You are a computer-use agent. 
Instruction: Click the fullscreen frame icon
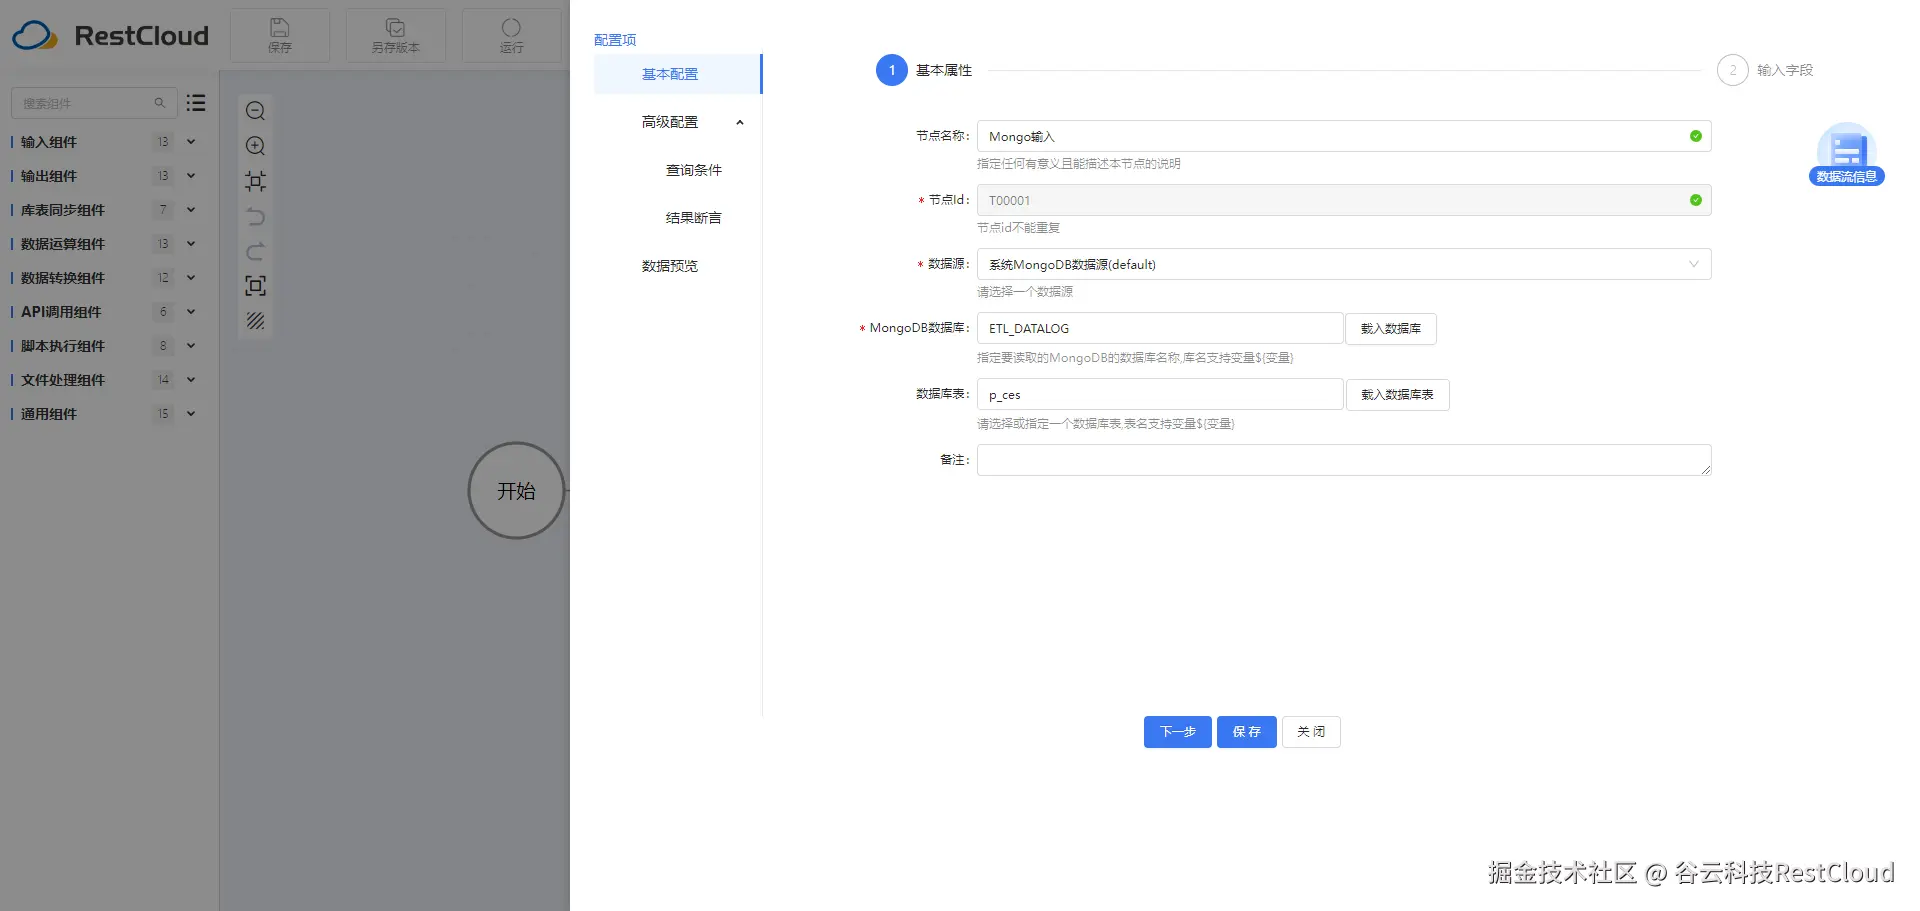[x=256, y=286]
